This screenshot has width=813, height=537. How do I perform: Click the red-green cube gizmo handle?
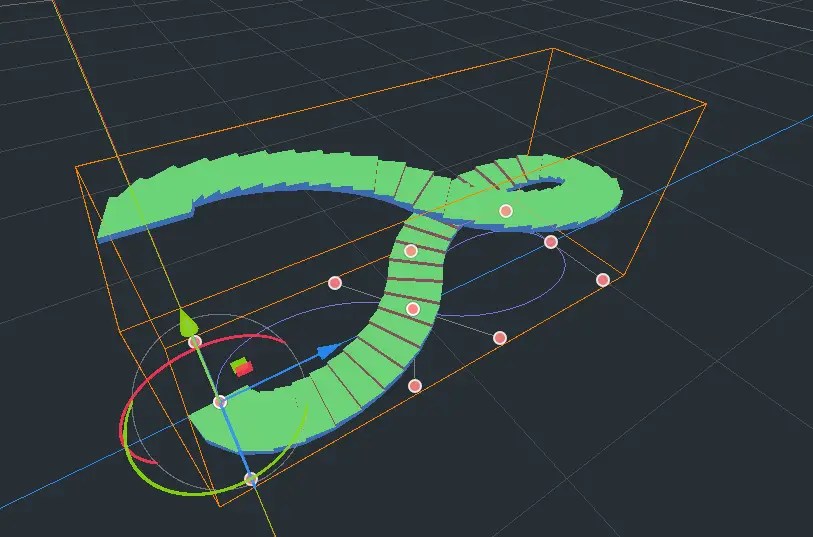(241, 367)
